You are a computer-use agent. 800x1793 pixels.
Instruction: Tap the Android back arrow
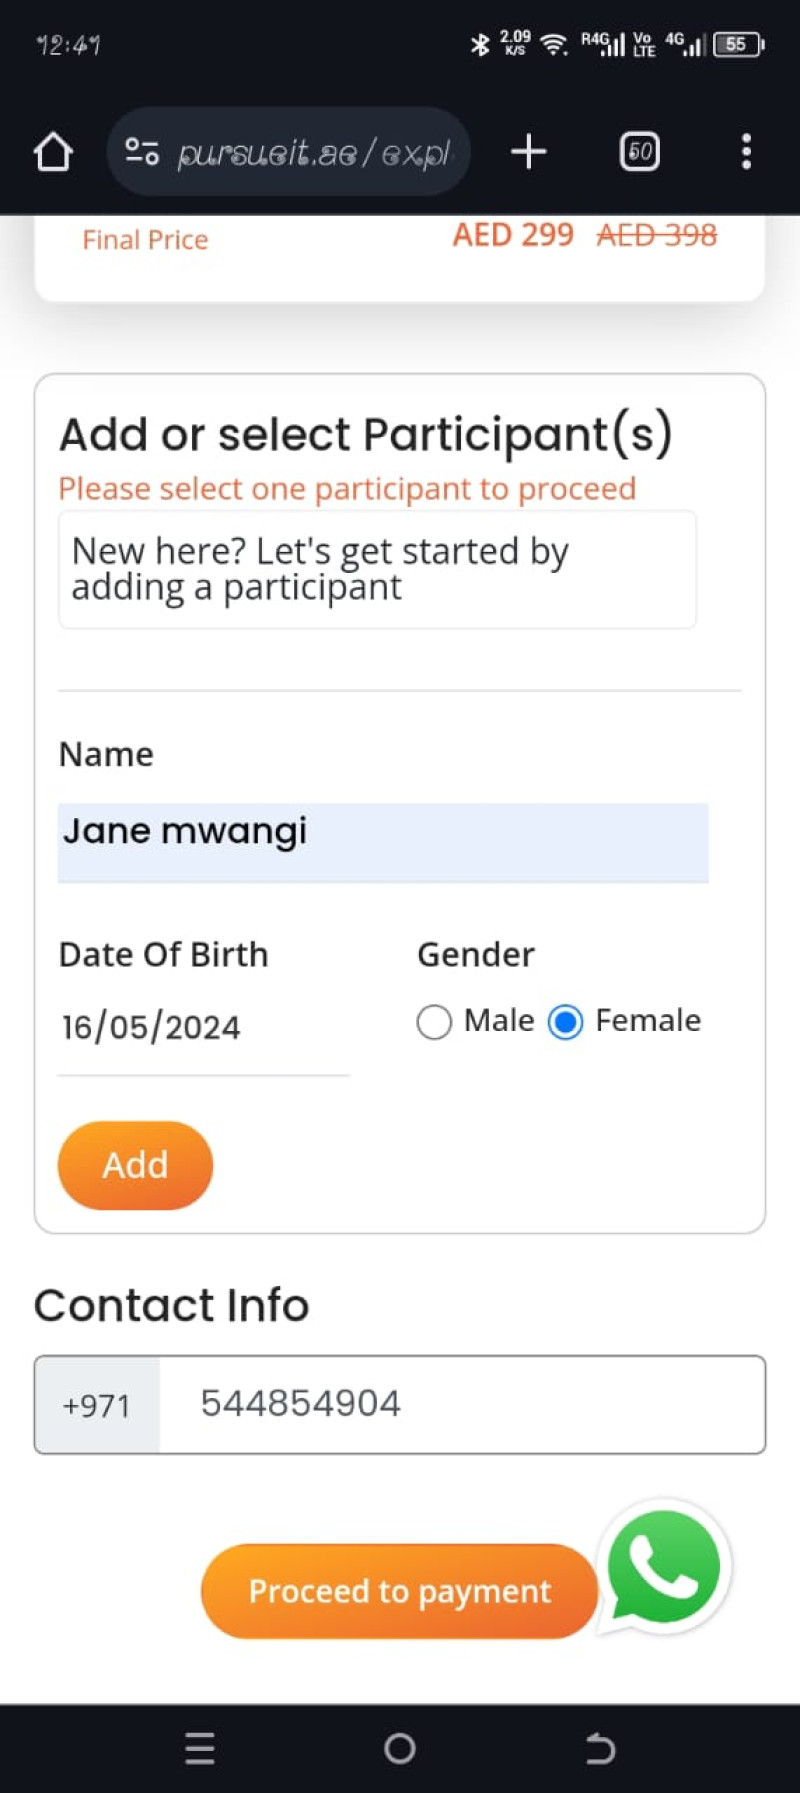click(x=600, y=1747)
